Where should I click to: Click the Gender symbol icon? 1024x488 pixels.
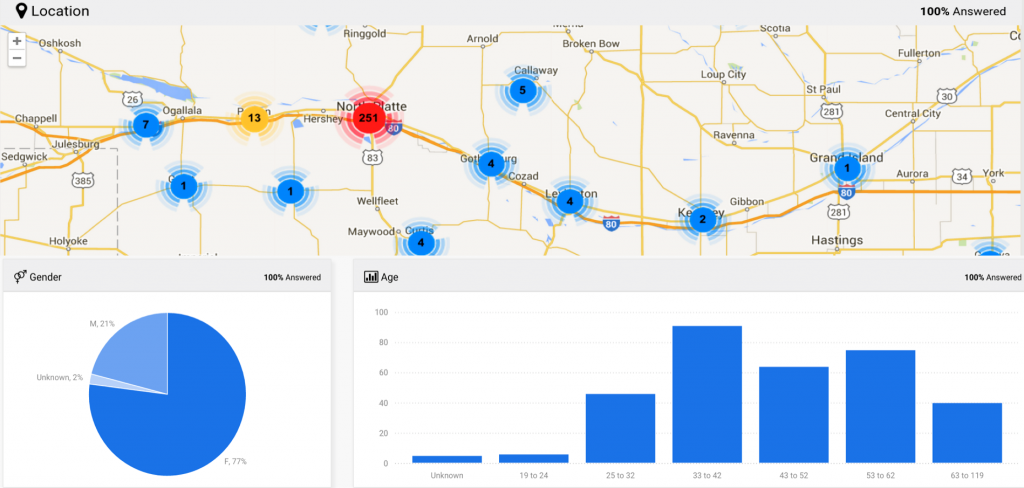pyautogui.click(x=19, y=276)
